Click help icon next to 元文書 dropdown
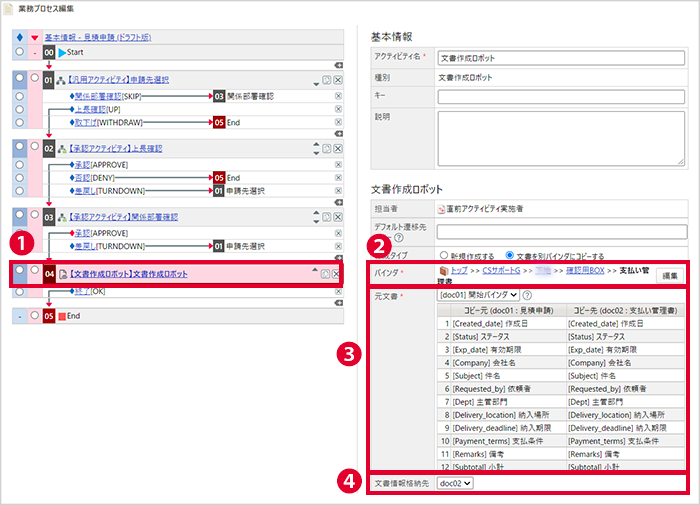The width and height of the screenshot is (700, 505). pyautogui.click(x=527, y=295)
